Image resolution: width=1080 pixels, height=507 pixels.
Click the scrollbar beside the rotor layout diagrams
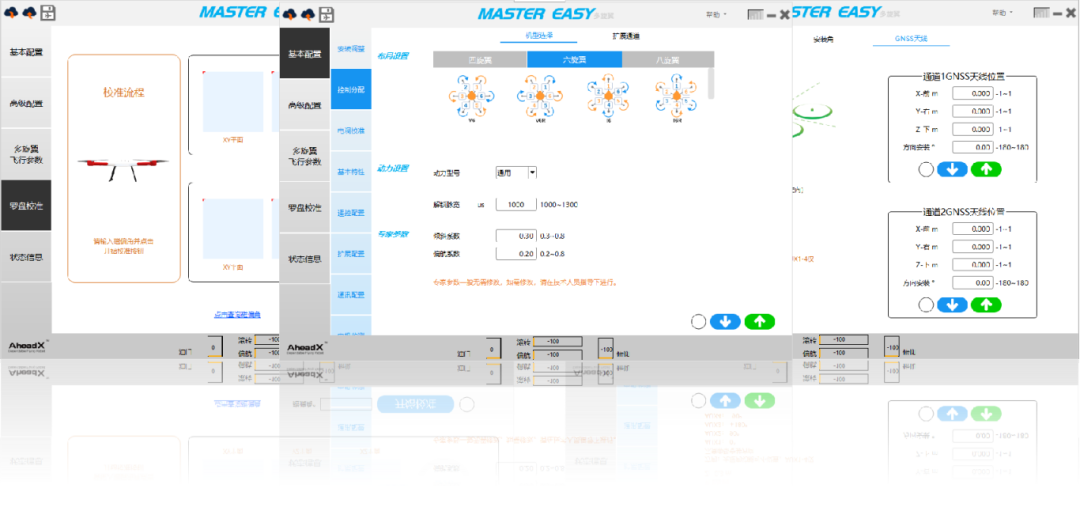click(711, 83)
